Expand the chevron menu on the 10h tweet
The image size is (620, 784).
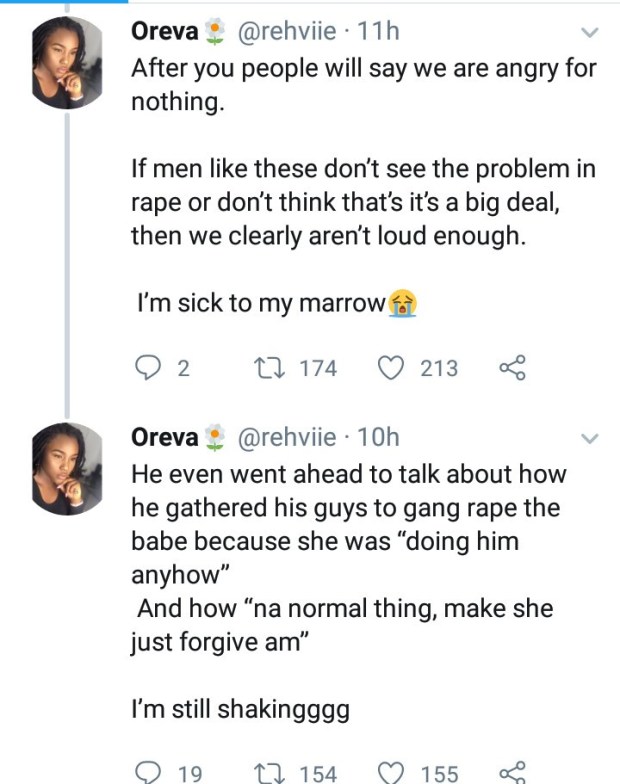589,438
